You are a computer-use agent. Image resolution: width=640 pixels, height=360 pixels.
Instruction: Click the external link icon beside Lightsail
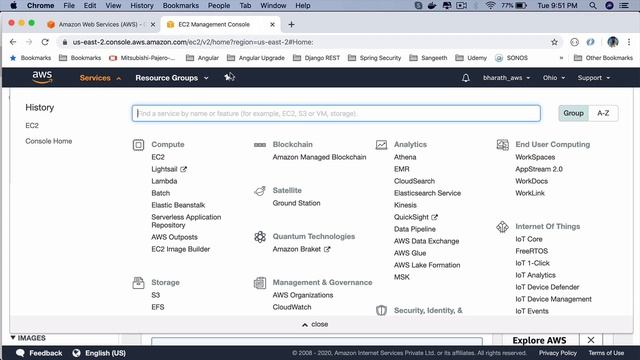(x=183, y=169)
